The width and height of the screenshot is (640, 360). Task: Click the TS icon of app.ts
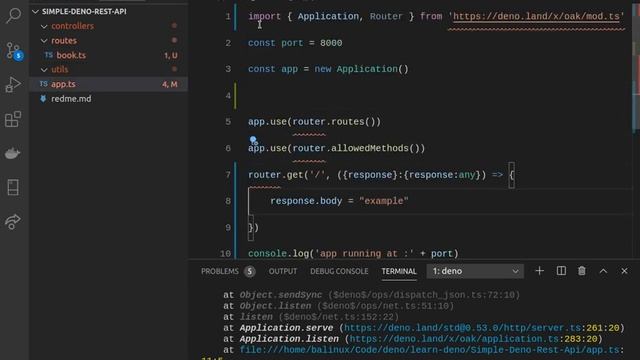43,84
